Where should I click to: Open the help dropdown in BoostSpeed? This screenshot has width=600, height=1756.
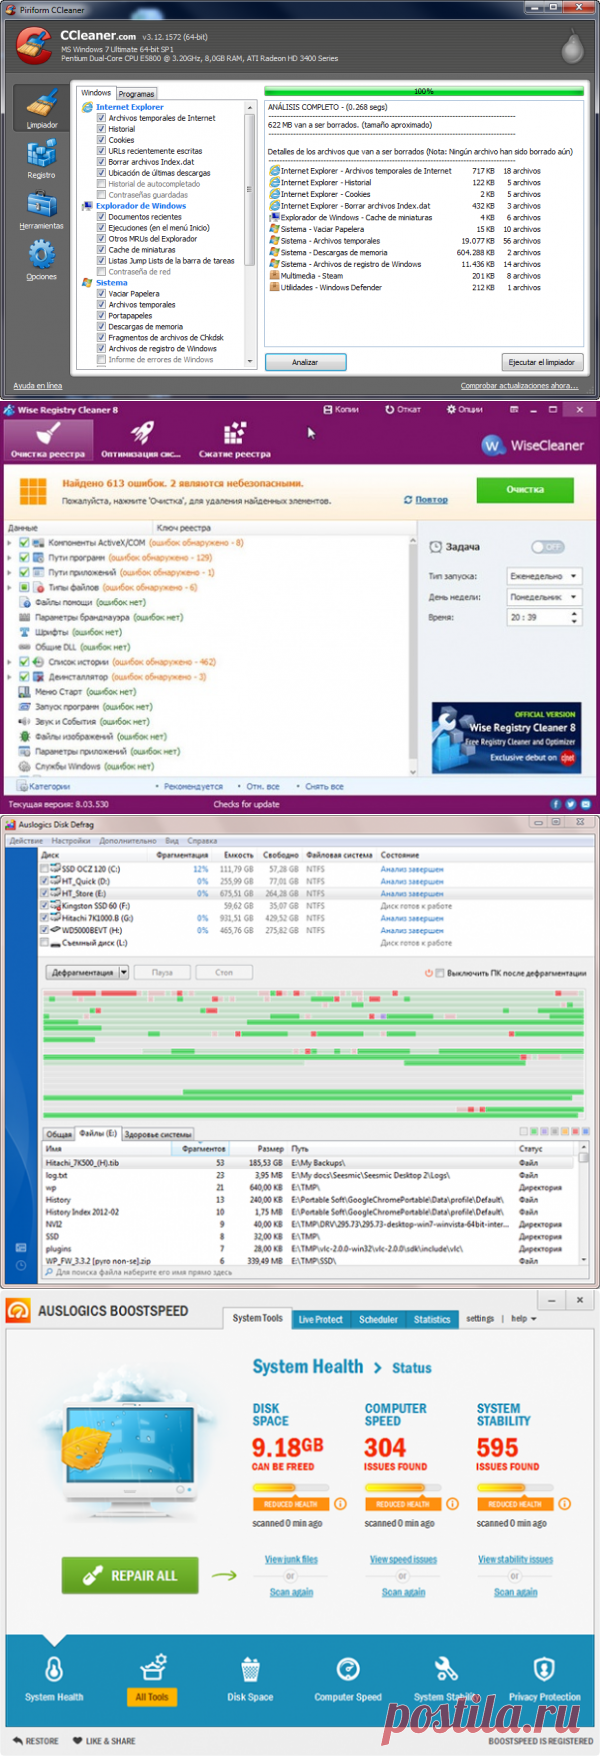pos(524,1318)
